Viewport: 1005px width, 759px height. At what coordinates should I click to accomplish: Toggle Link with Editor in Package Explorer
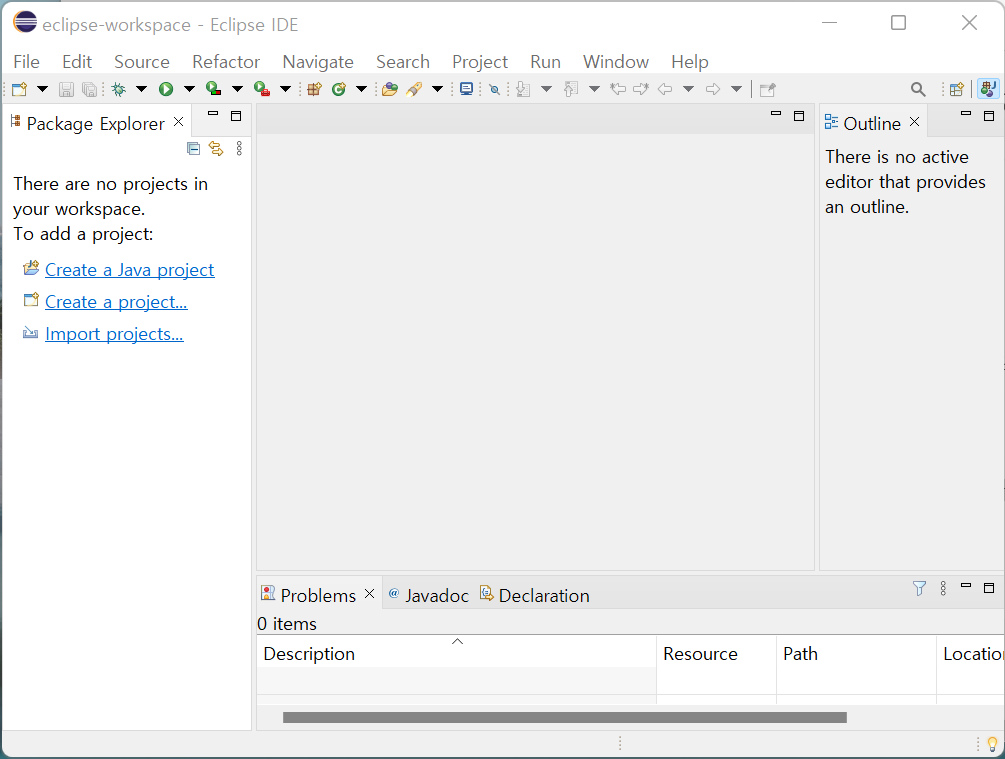(216, 149)
